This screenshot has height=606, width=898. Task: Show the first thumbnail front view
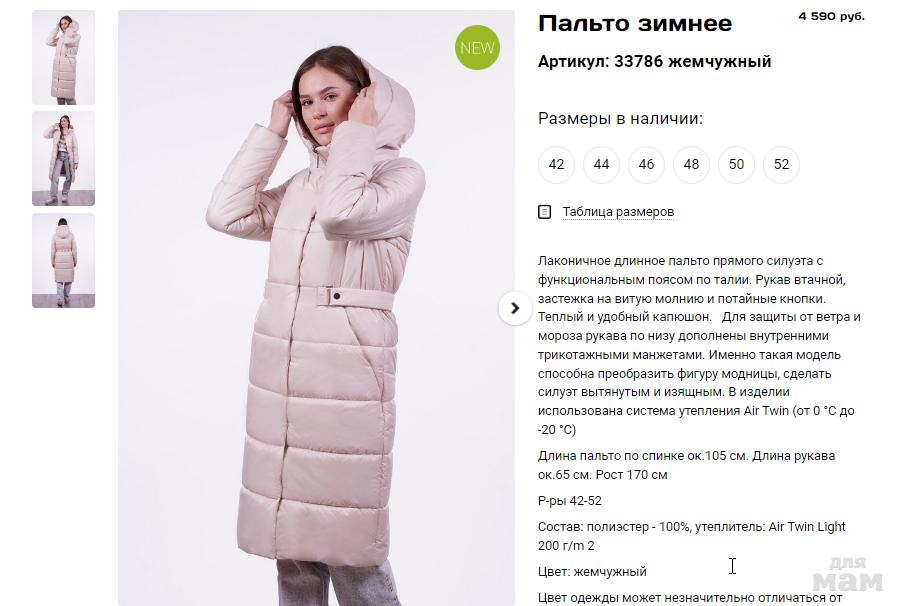pos(63,57)
